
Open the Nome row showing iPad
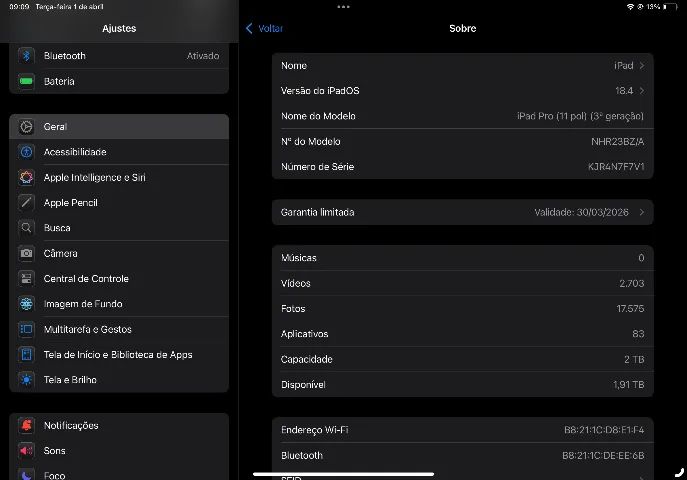pyautogui.click(x=463, y=66)
